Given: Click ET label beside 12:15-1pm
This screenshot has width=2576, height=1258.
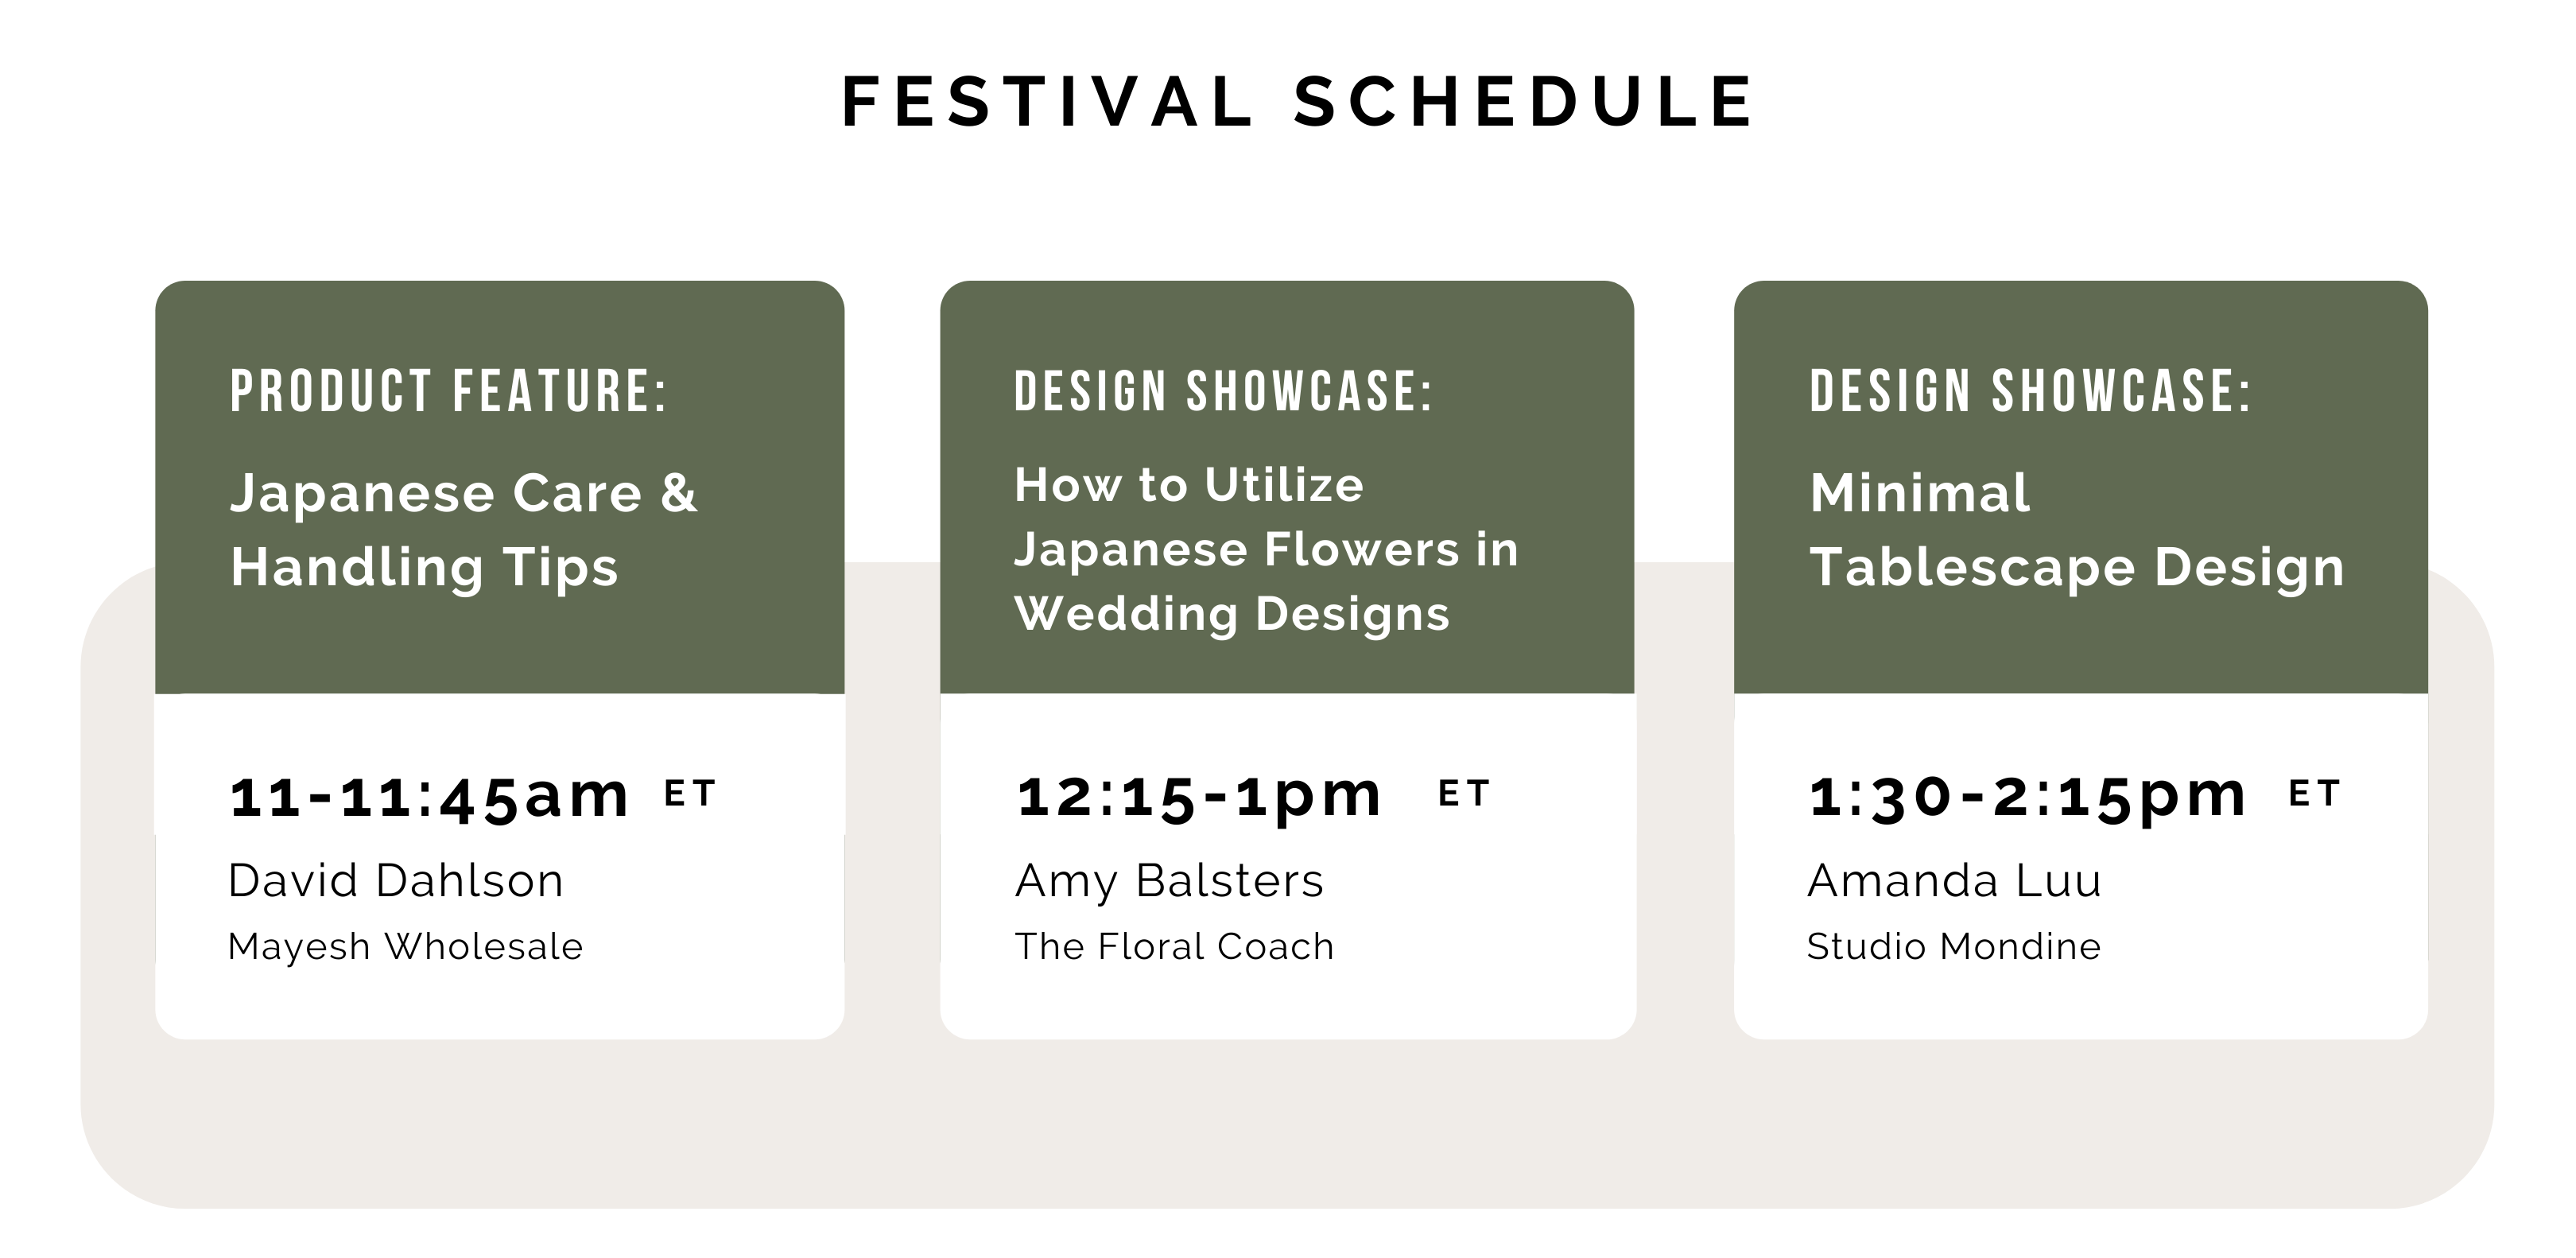Looking at the screenshot, I should click(1464, 794).
